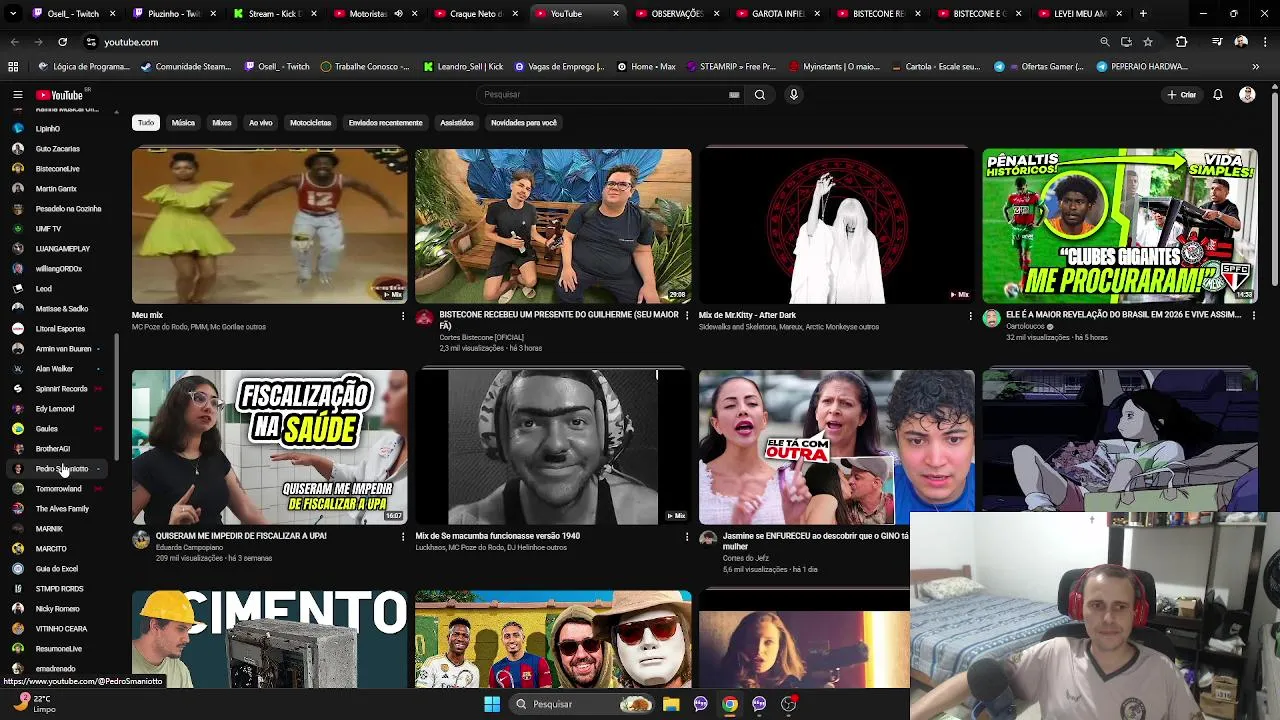
Task: Open options menu for BISTECONE RECEBEU video
Action: tap(686, 316)
